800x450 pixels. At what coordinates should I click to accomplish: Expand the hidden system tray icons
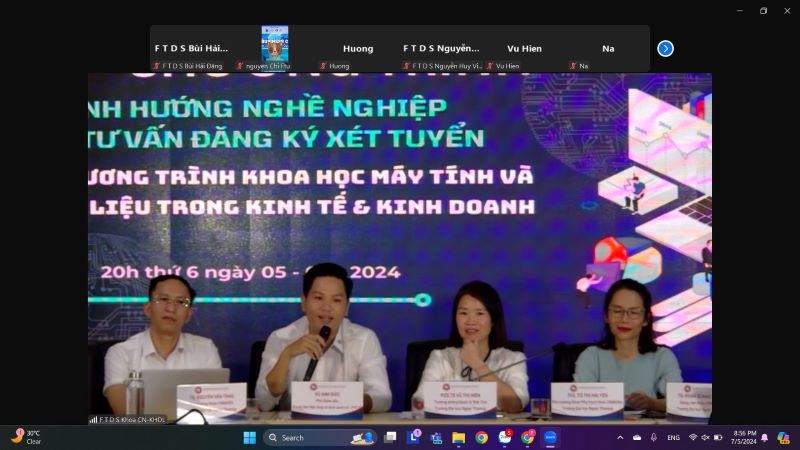tap(620, 438)
